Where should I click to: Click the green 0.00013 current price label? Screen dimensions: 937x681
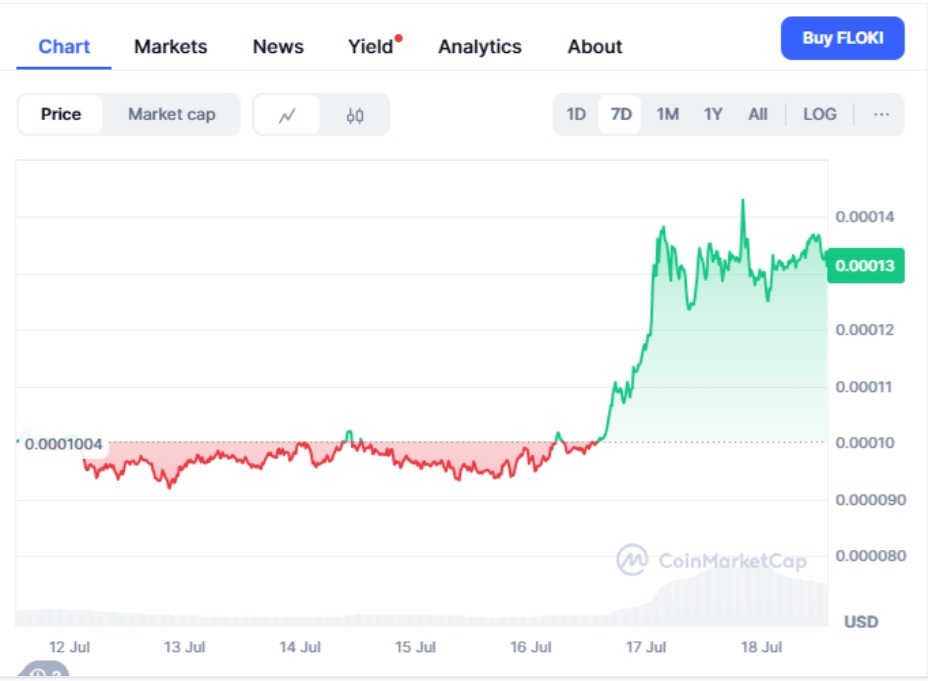click(866, 266)
